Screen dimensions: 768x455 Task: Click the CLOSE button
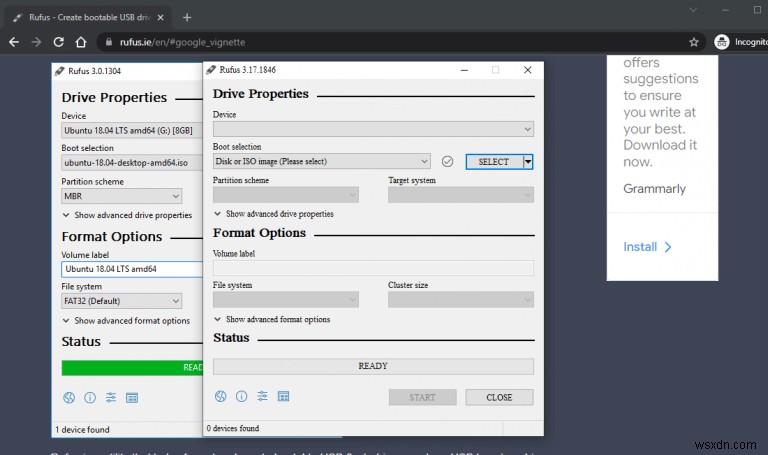pyautogui.click(x=499, y=397)
